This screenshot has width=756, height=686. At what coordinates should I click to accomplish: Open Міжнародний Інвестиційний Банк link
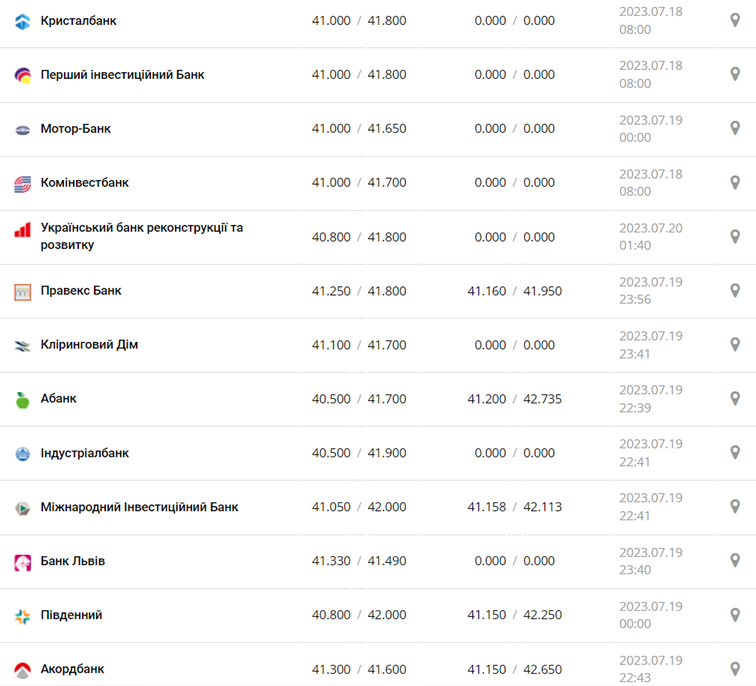tap(139, 507)
